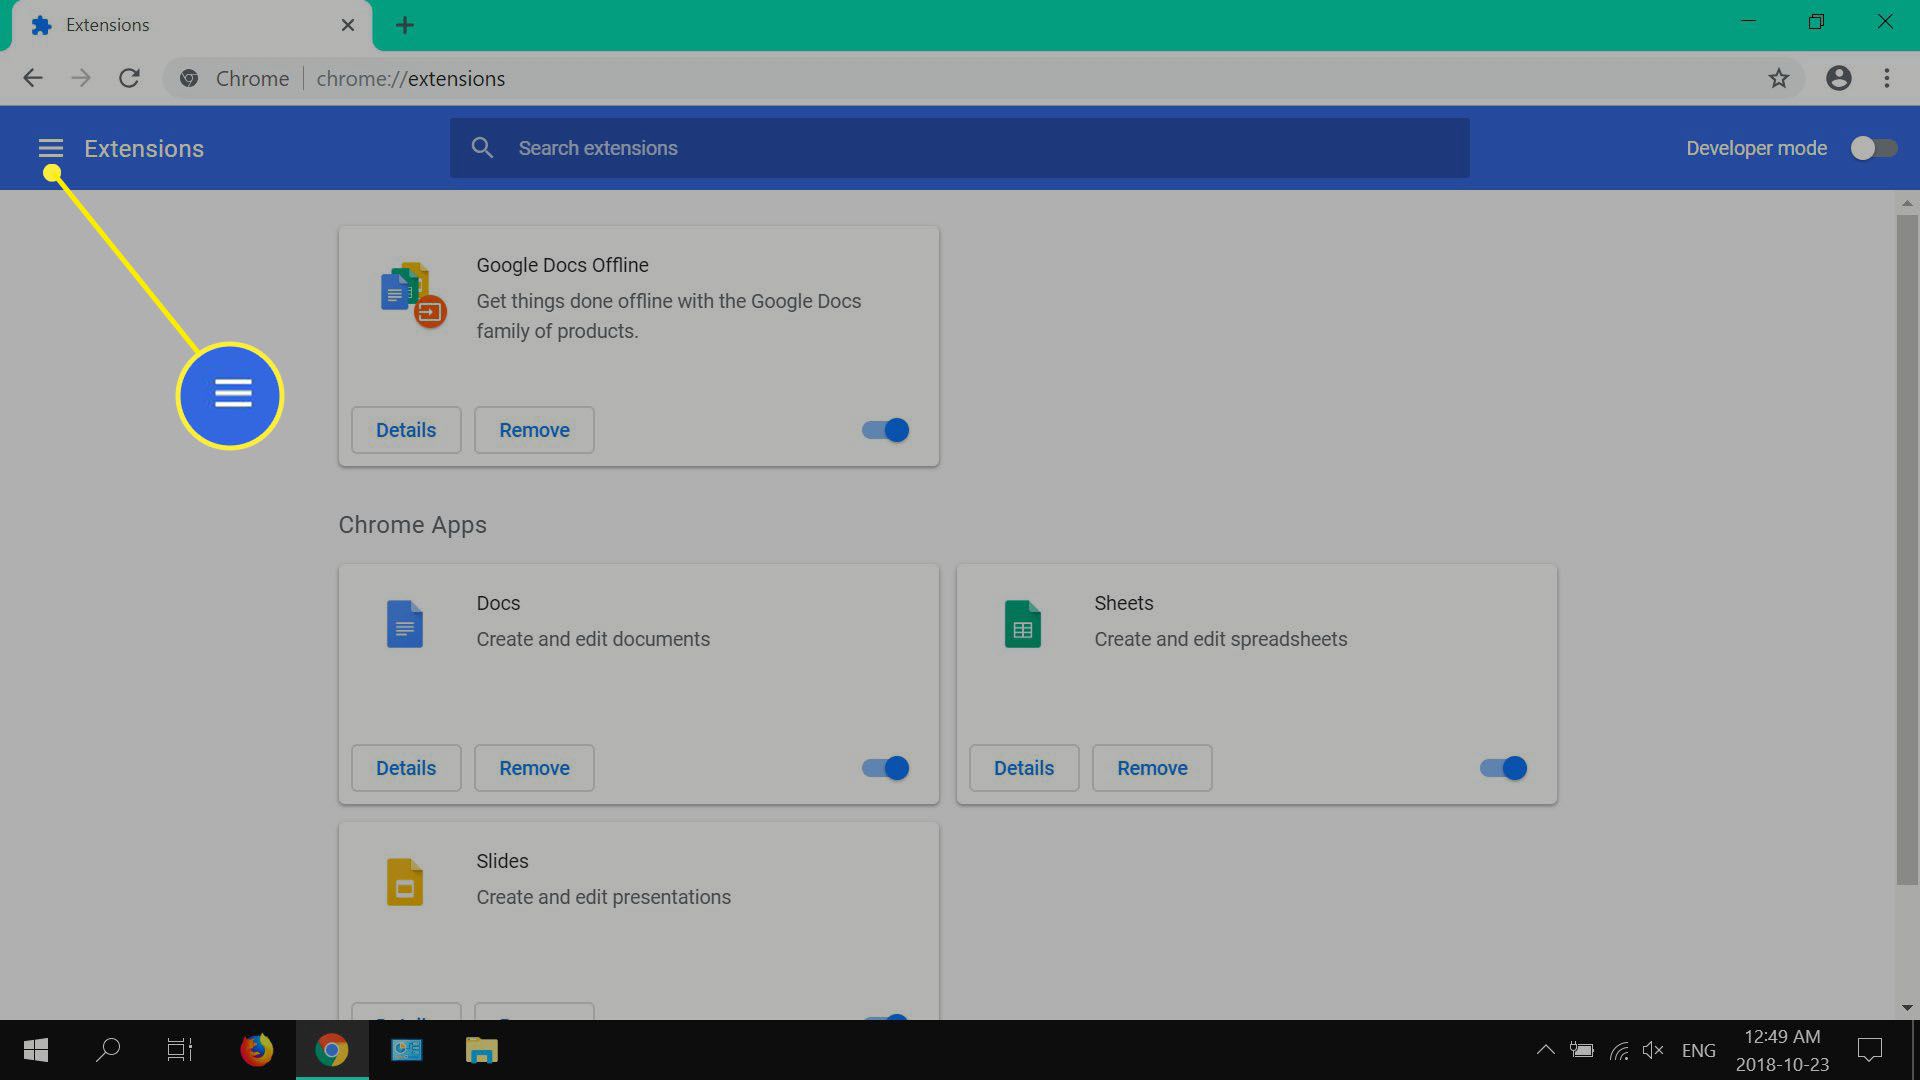This screenshot has height=1080, width=1920.
Task: Click 'Create and edit presentations' description
Action: pyautogui.click(x=603, y=897)
